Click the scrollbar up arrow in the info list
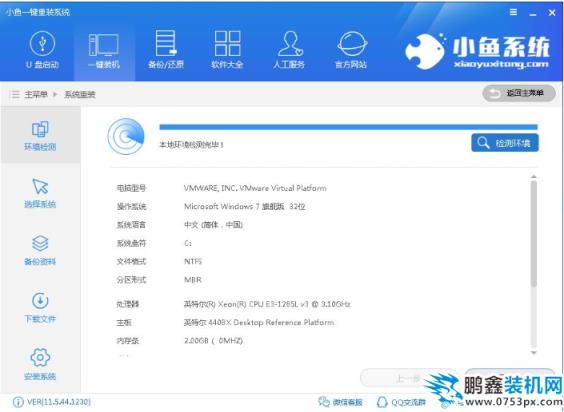This screenshot has height=412, width=564. point(533,177)
